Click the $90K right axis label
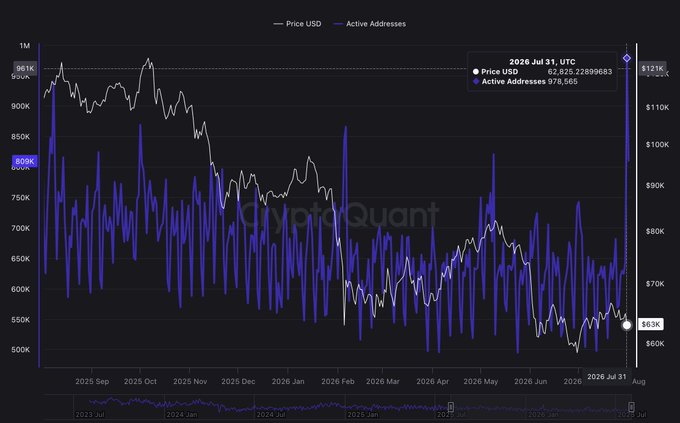Screen dimensions: 680x423 point(655,185)
